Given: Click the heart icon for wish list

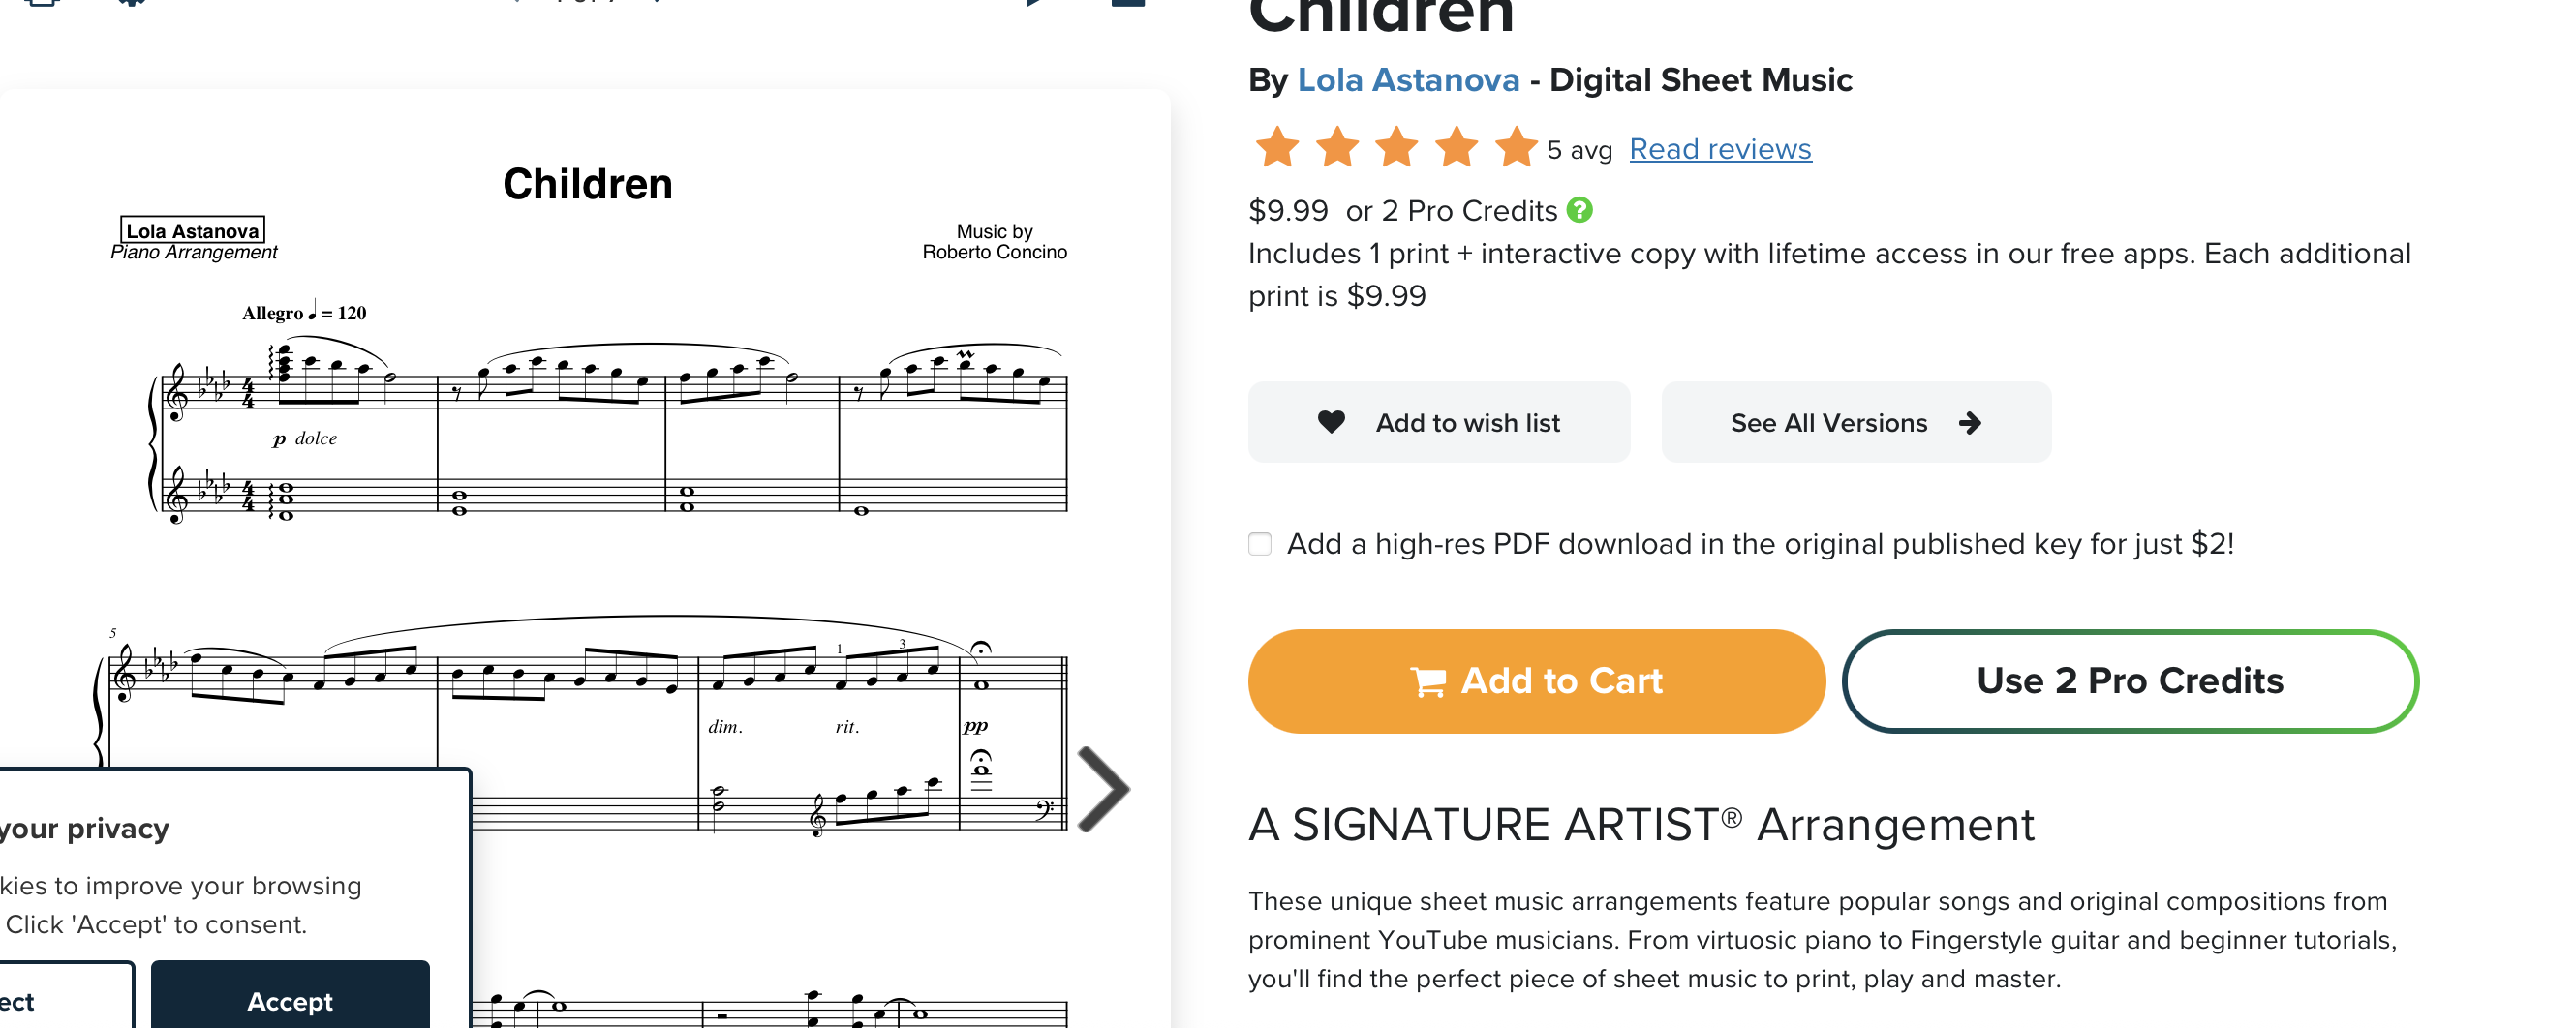Looking at the screenshot, I should click(1331, 422).
